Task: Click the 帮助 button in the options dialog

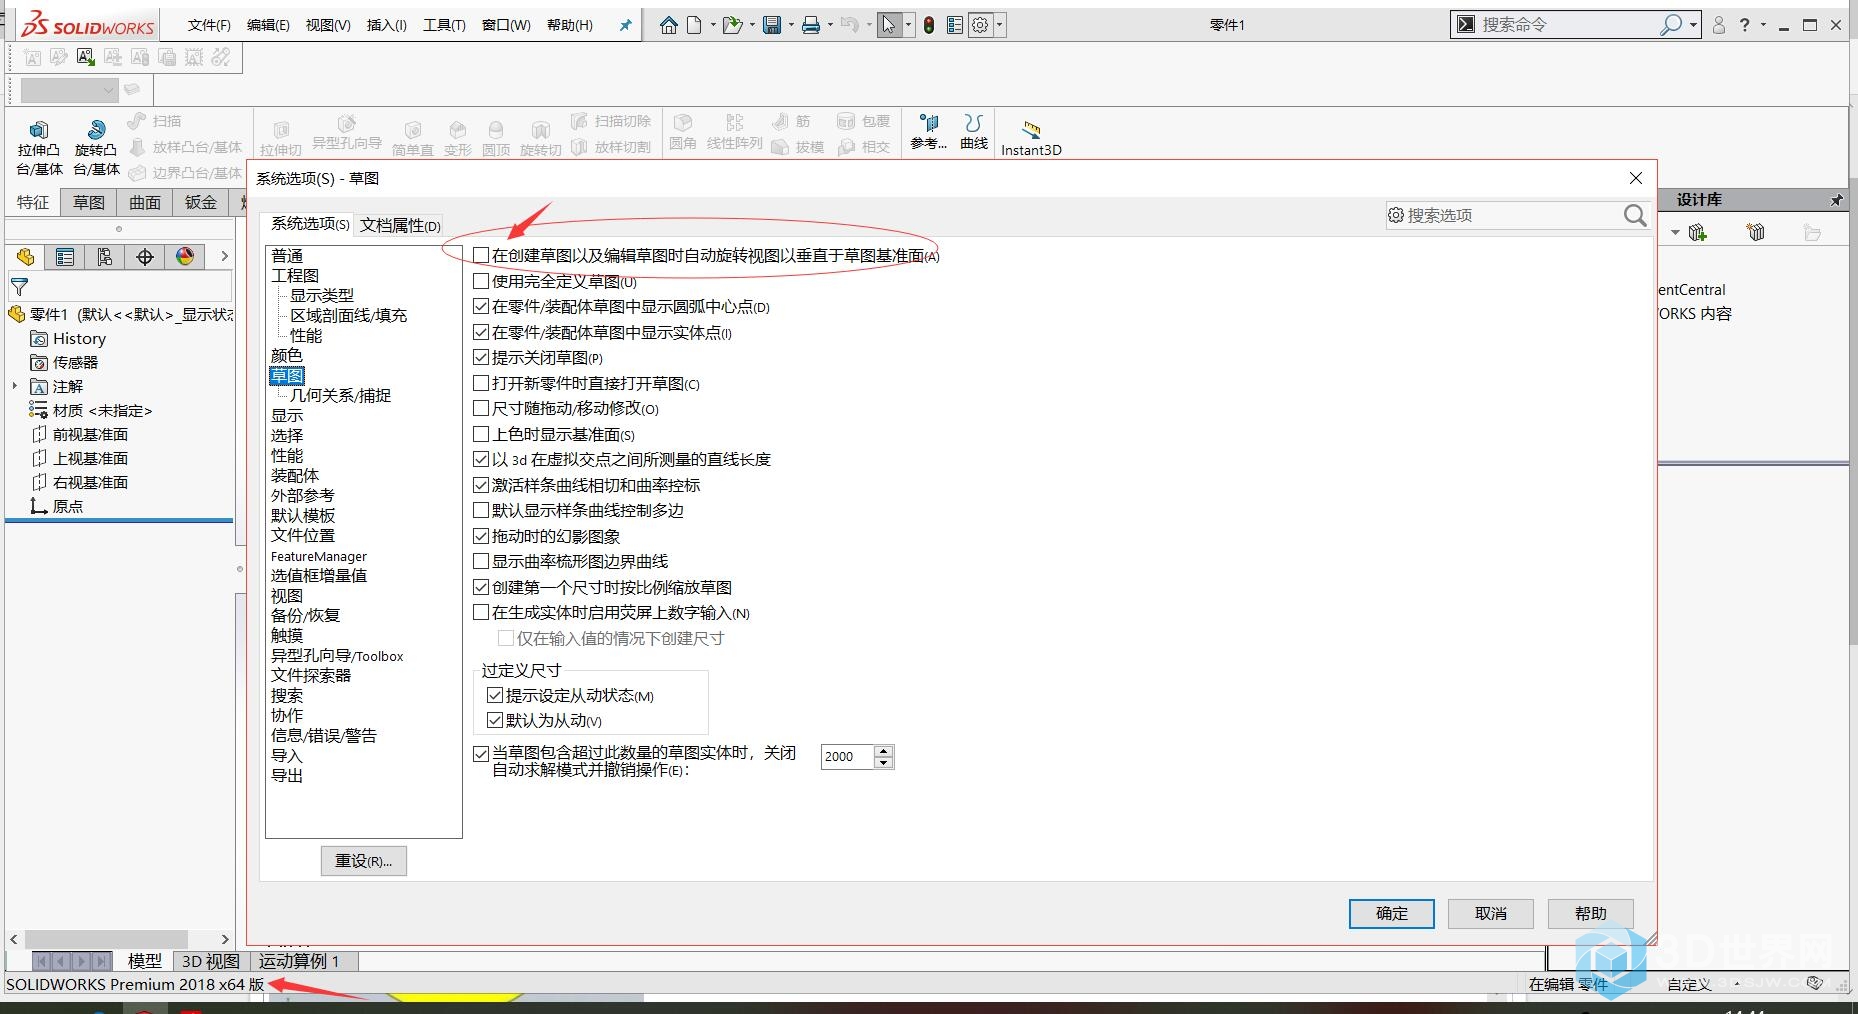Action: pos(1590,913)
